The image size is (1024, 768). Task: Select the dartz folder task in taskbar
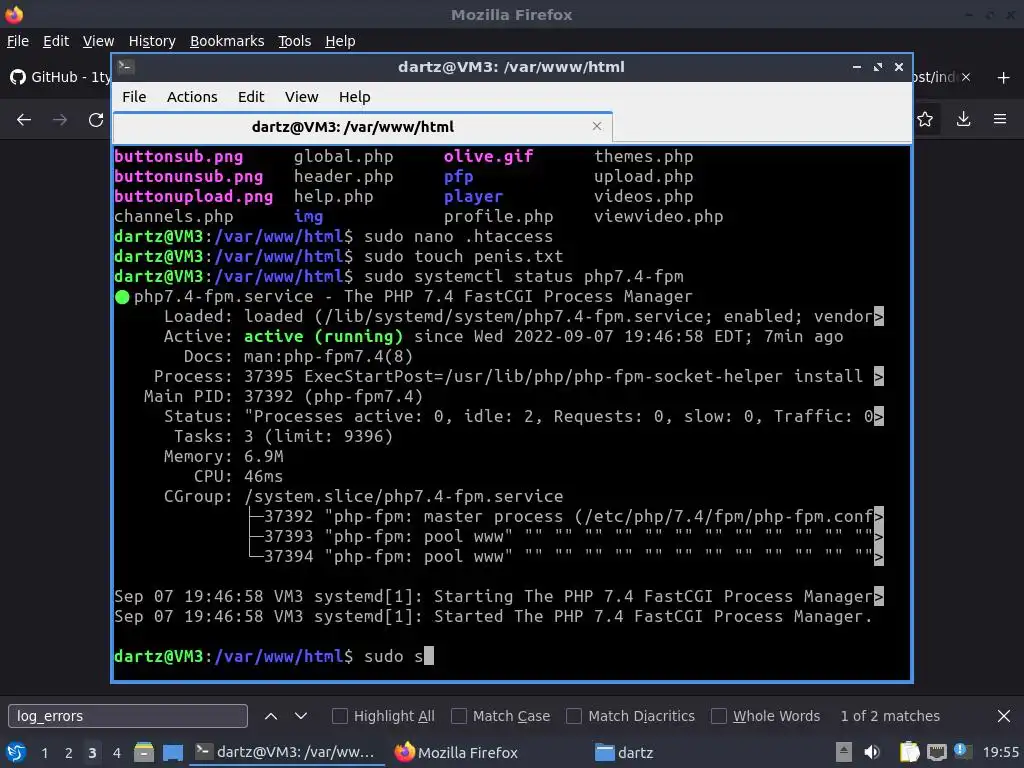tap(624, 752)
